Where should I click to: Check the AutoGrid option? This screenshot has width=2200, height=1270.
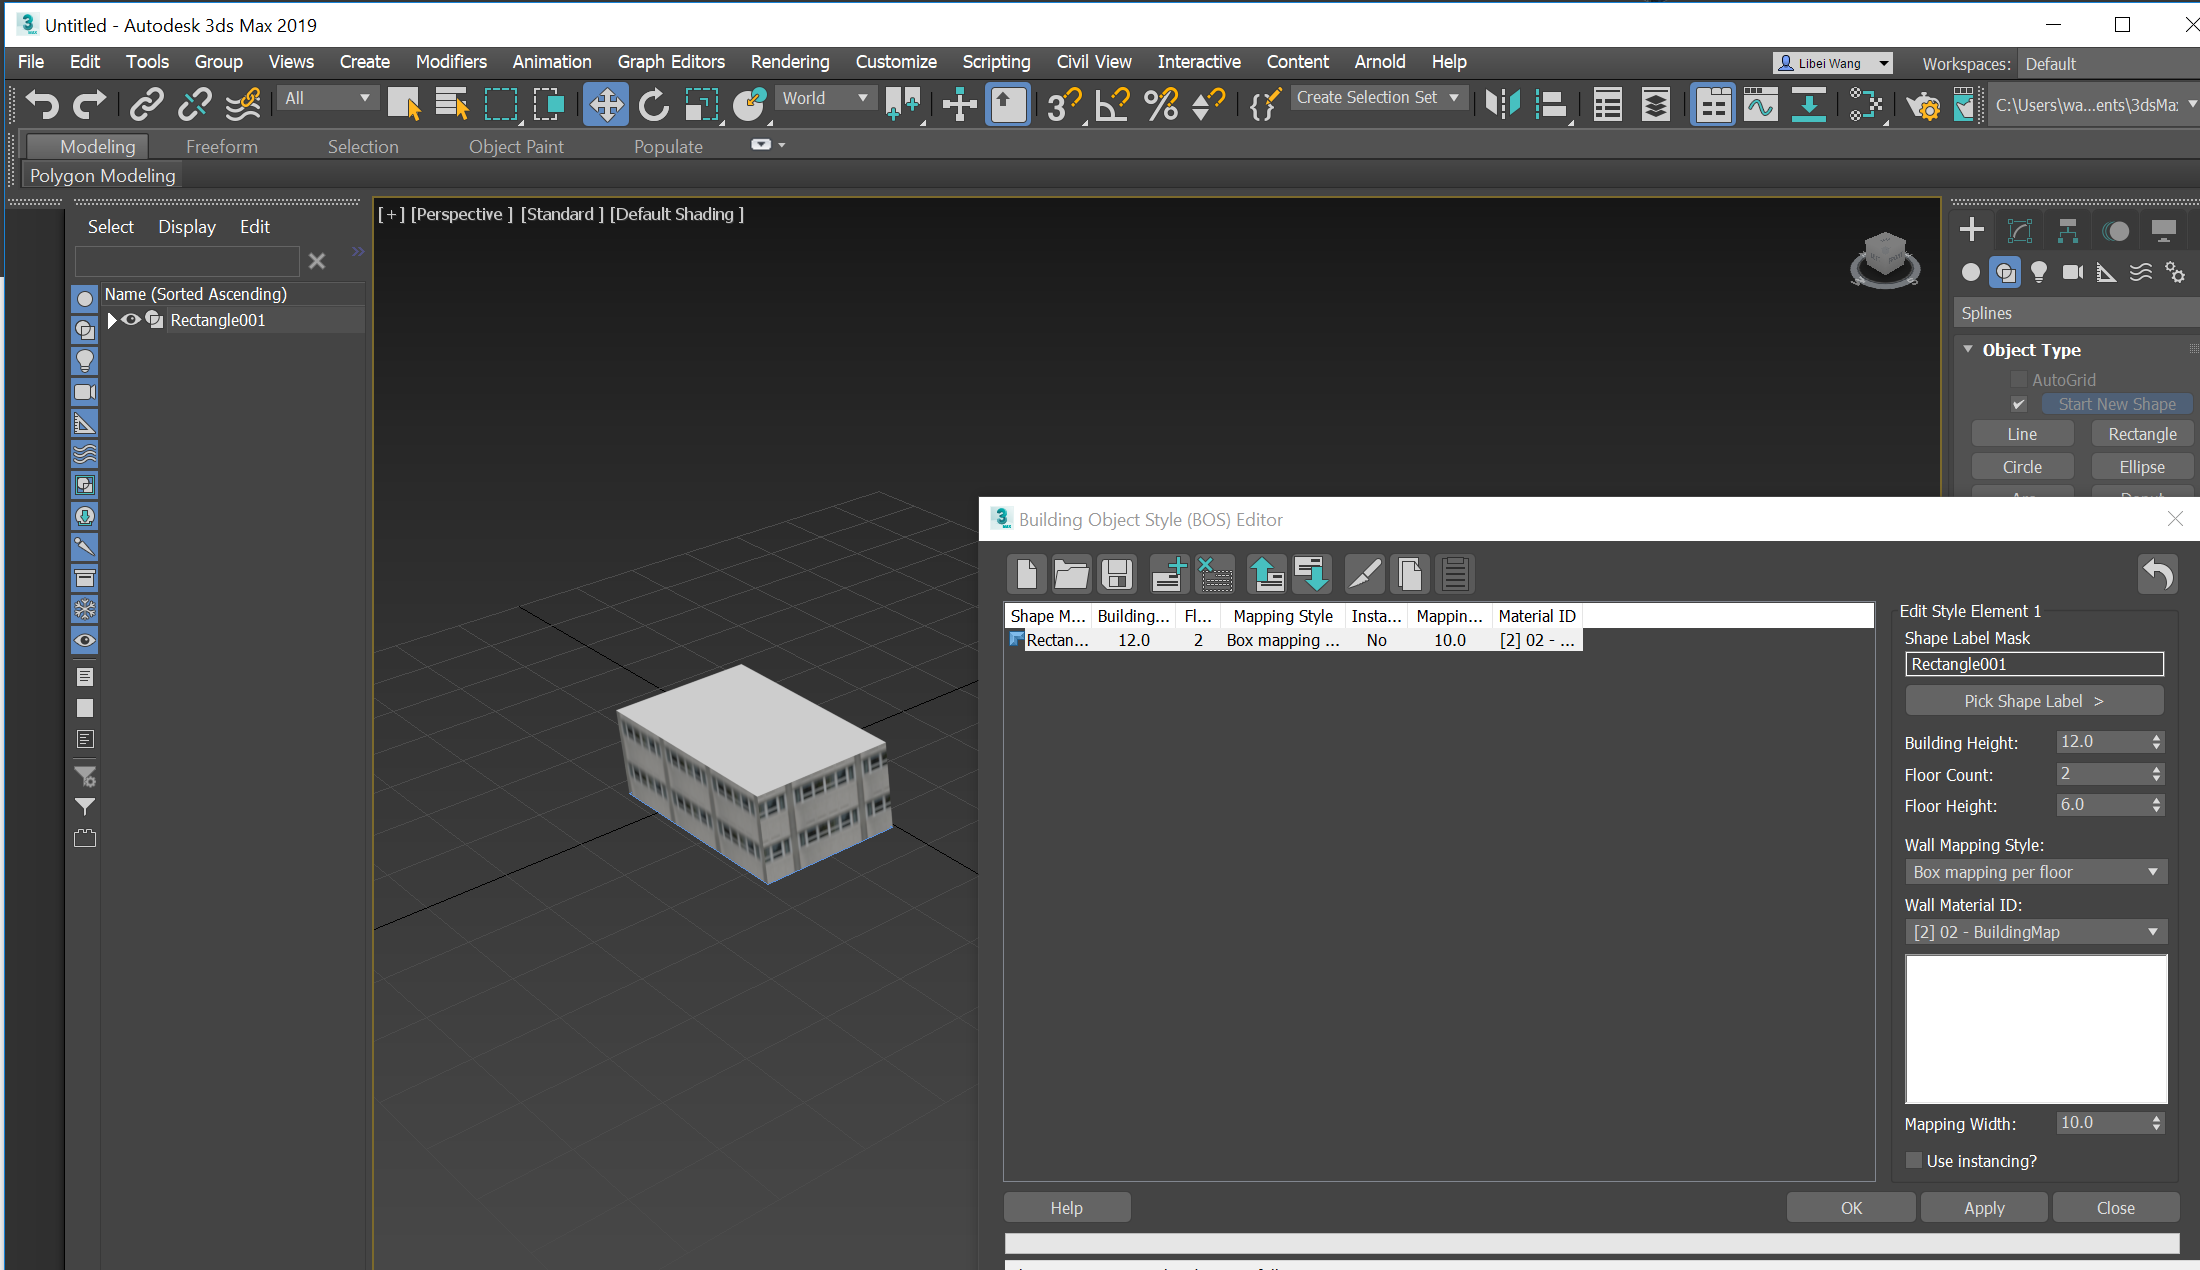coord(2018,379)
